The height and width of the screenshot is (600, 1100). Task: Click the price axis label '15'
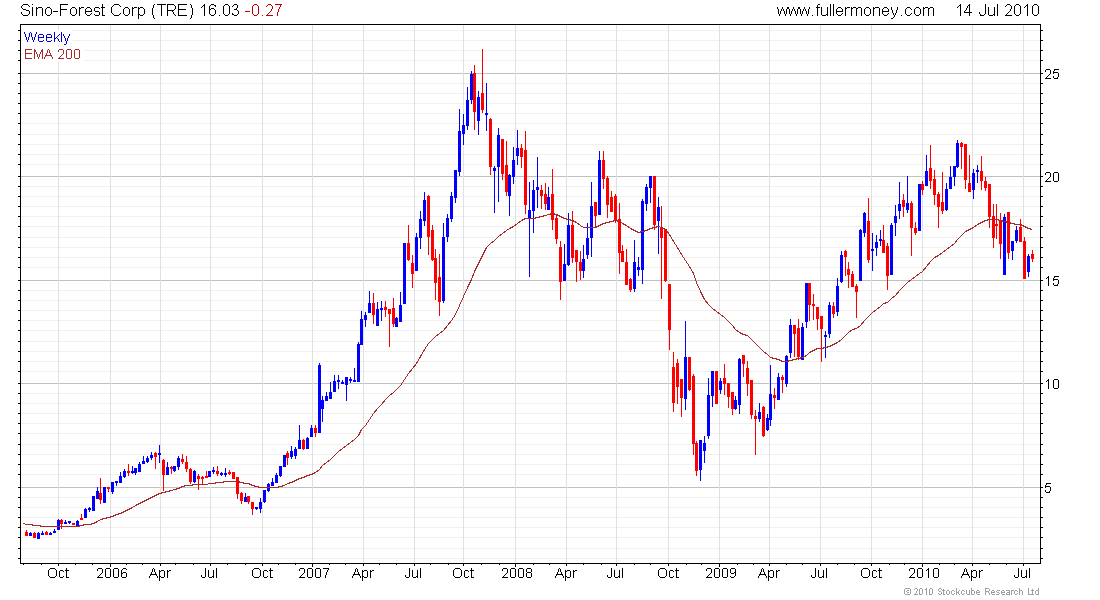coord(1052,281)
